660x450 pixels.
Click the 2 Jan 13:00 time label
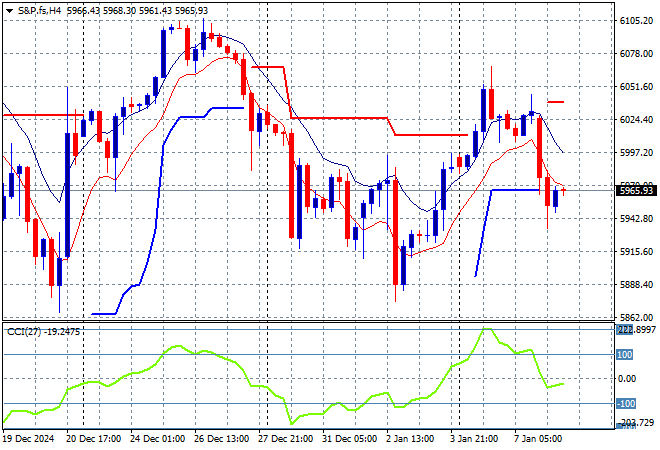point(412,439)
